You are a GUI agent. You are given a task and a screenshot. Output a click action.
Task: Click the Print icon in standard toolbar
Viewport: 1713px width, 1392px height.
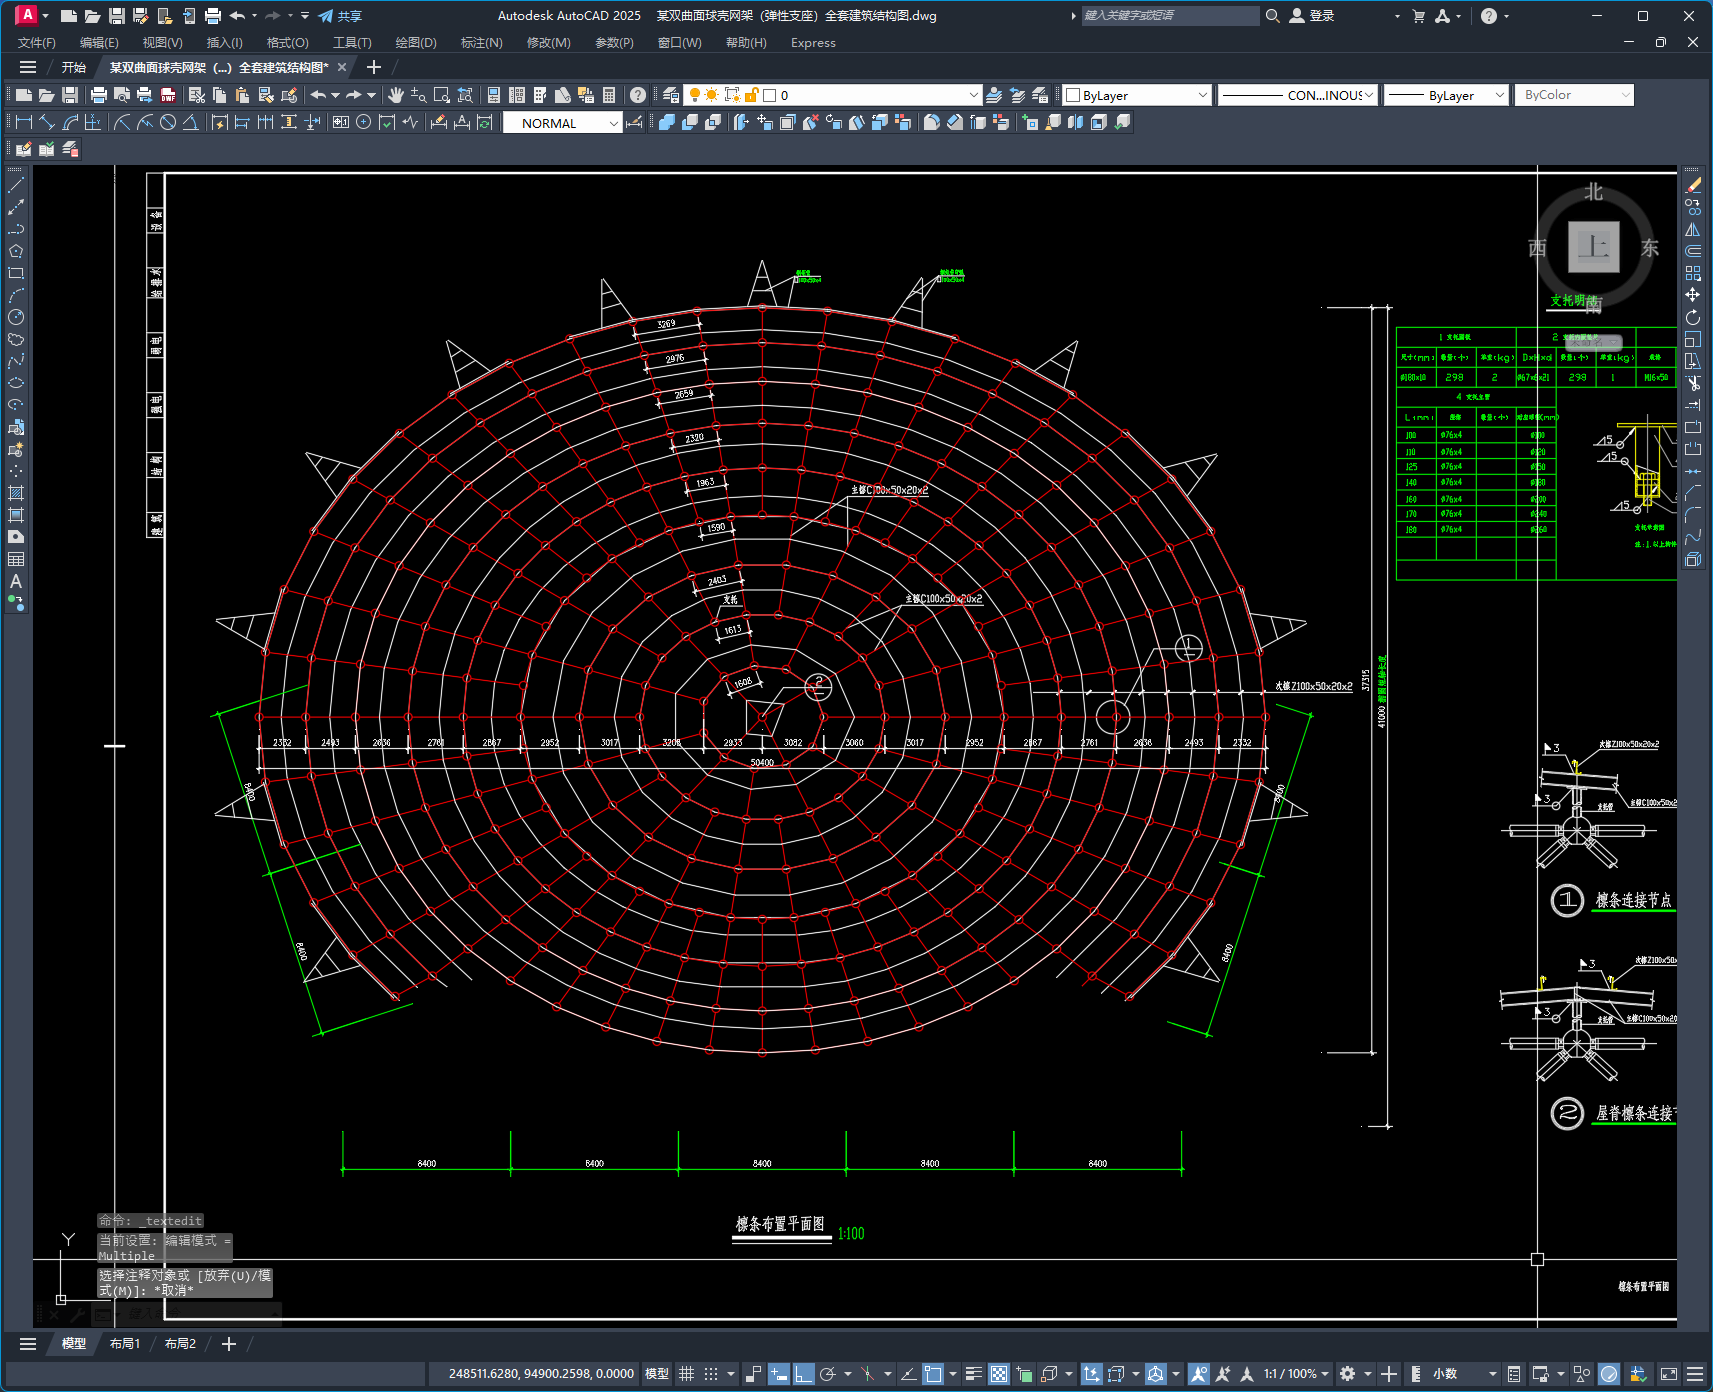98,95
